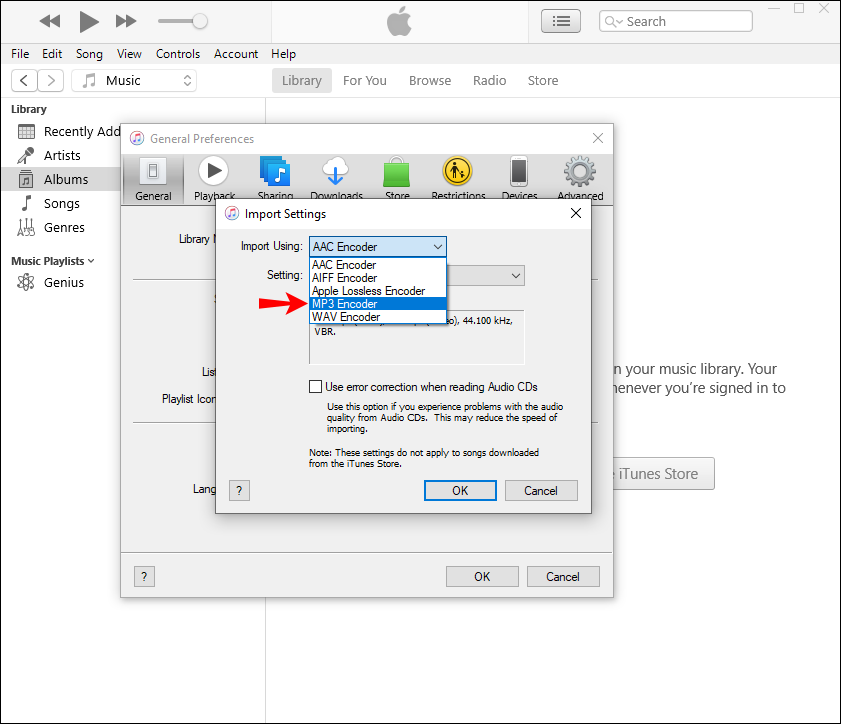Switch to the Radio tab
Image resolution: width=841 pixels, height=724 pixels.
click(489, 80)
